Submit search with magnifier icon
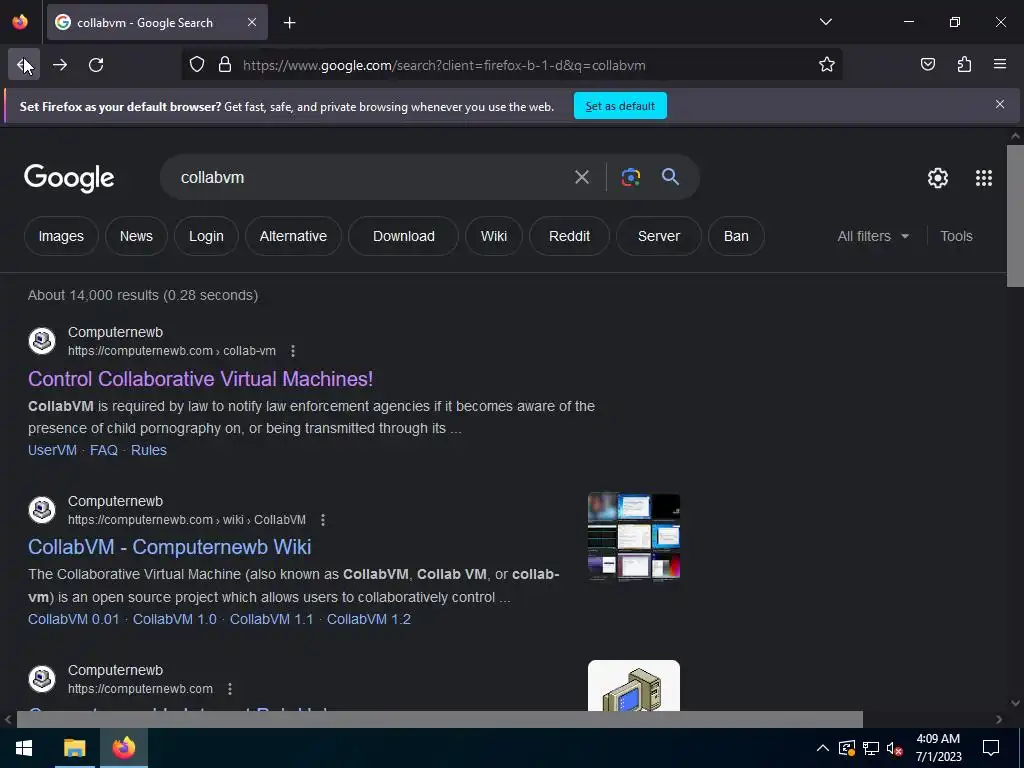 pyautogui.click(x=670, y=177)
